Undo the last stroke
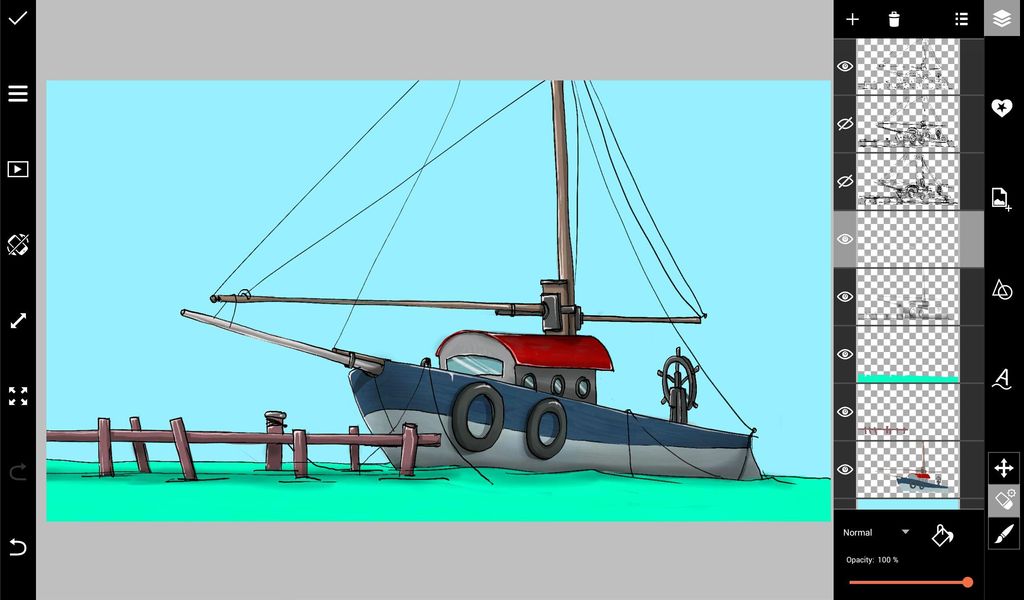 [18, 546]
